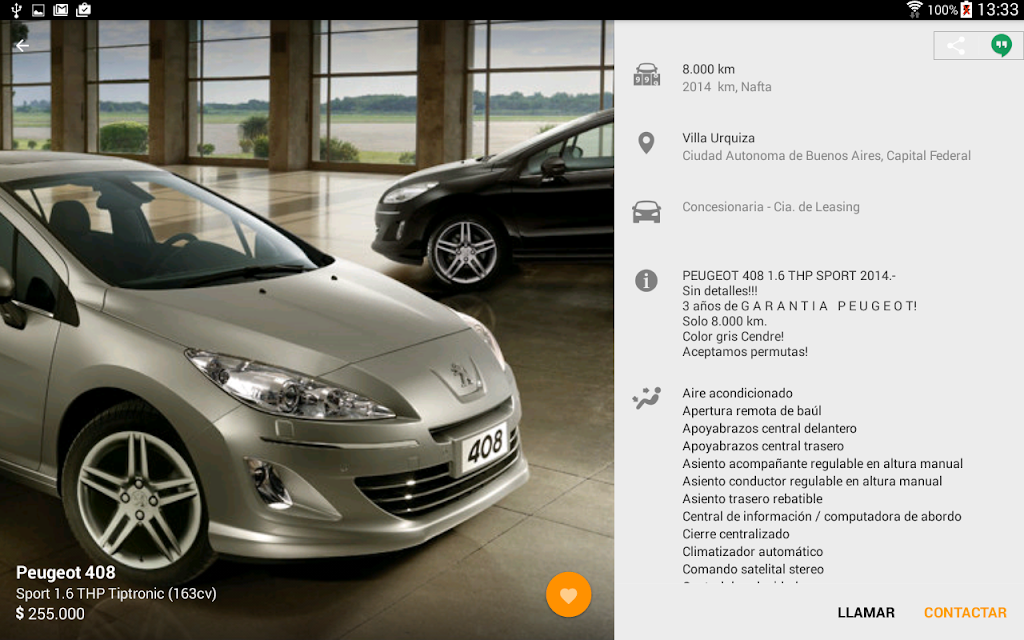Tap the $ 255.000 price

click(x=50, y=614)
